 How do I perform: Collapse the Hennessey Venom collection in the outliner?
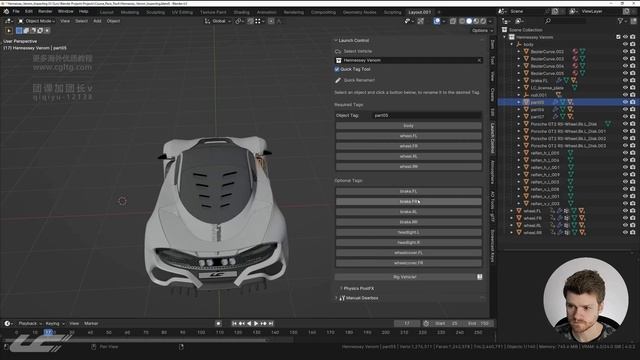[x=505, y=37]
